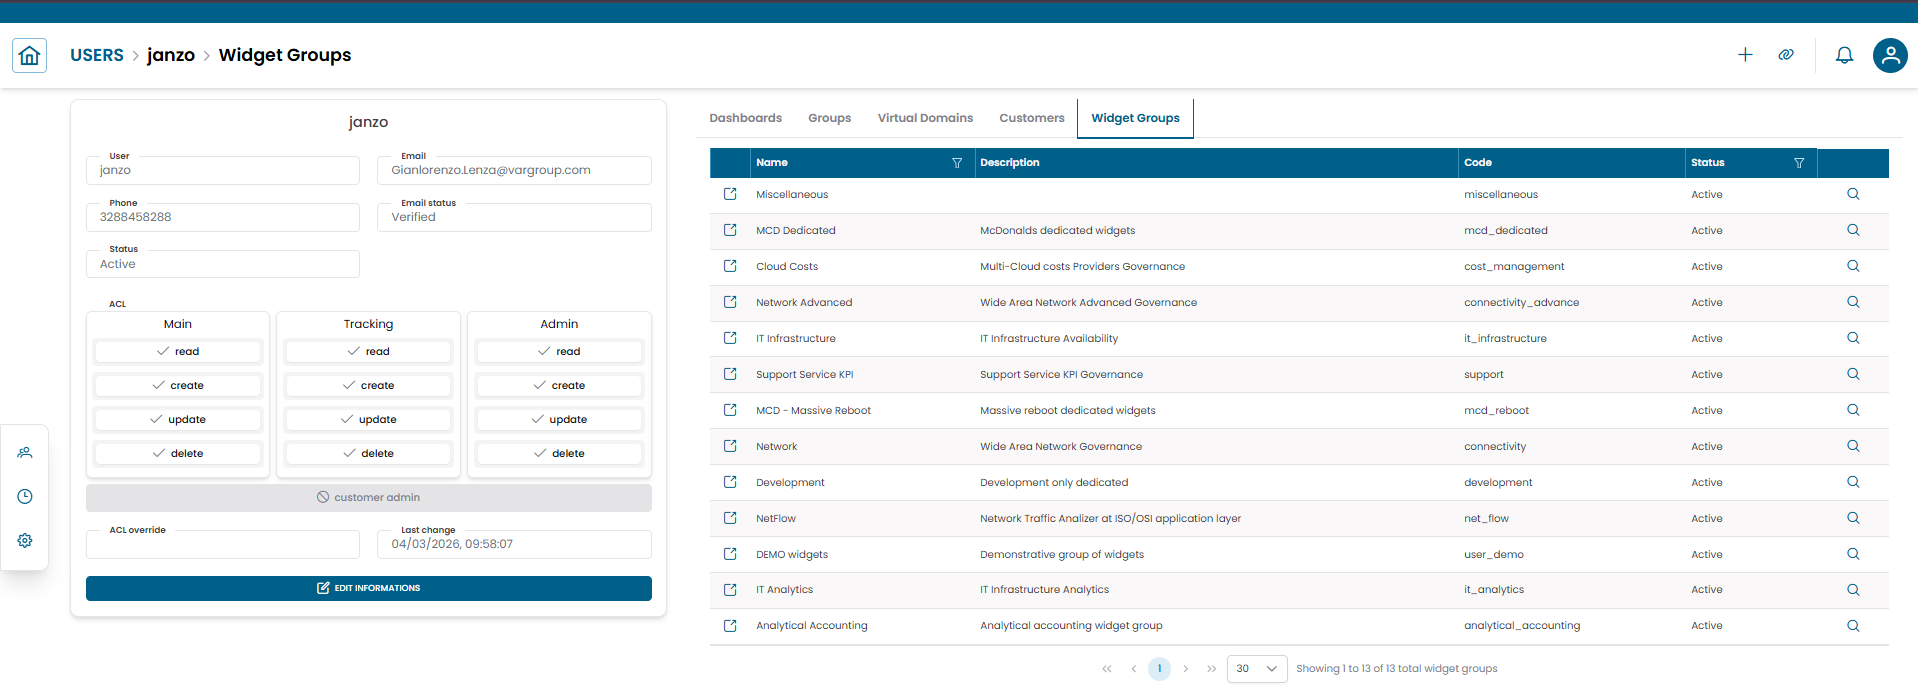Image resolution: width=1918 pixels, height=695 pixels.
Task: Toggle the Admin update permission
Action: click(x=559, y=420)
